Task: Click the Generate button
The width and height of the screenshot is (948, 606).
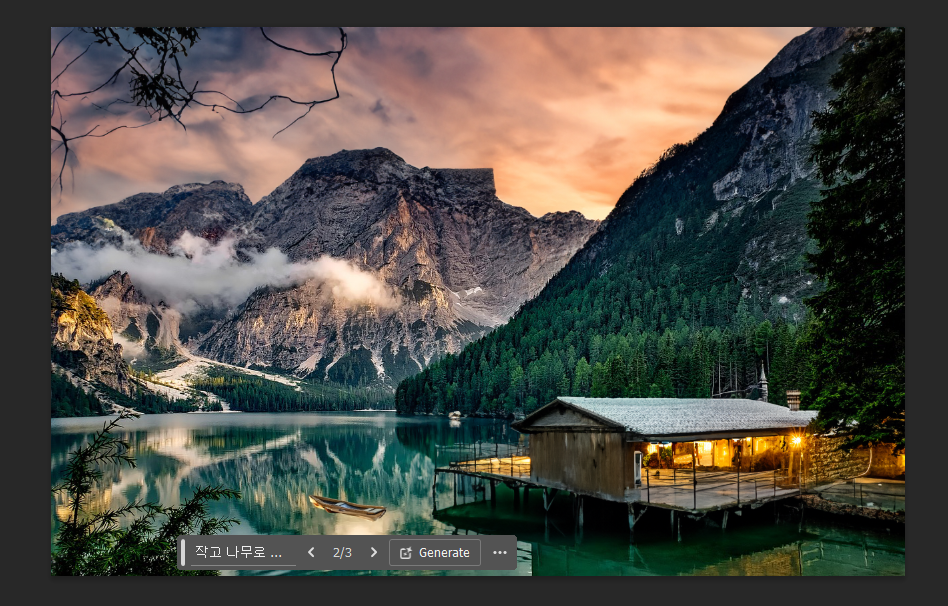Action: point(435,552)
